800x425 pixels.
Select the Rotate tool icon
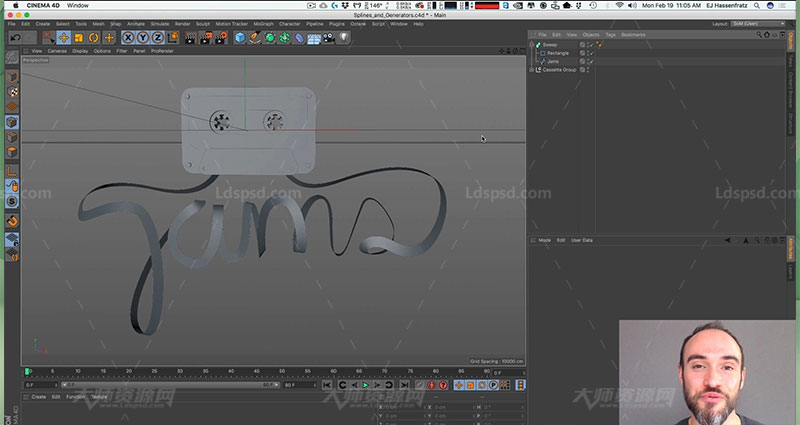93,37
